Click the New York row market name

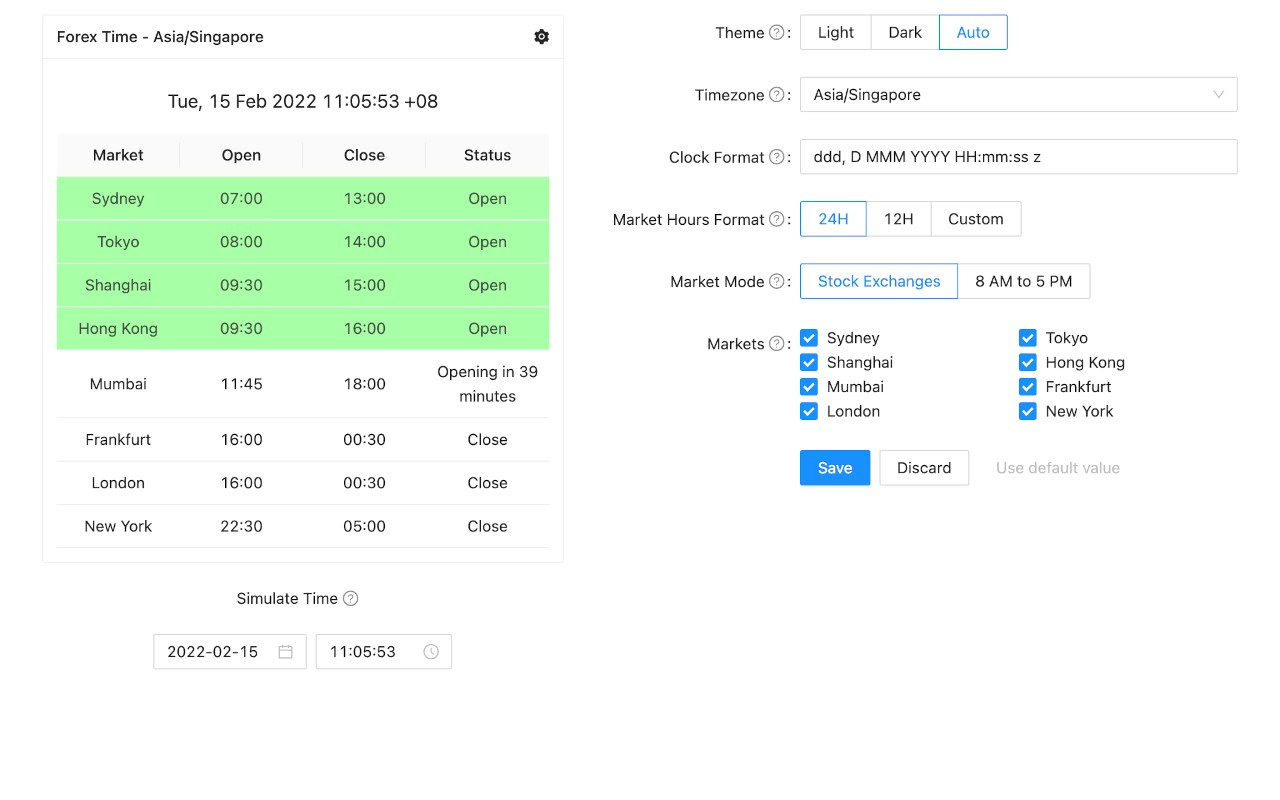click(x=118, y=526)
